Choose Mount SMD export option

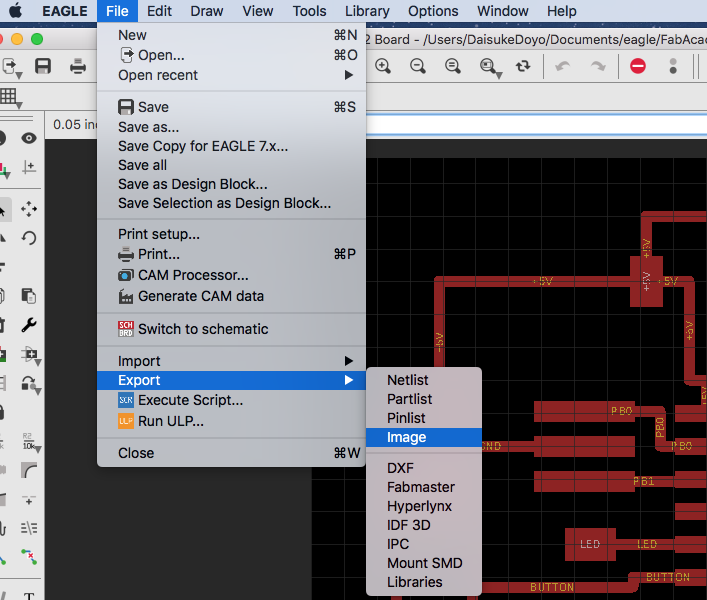[424, 563]
